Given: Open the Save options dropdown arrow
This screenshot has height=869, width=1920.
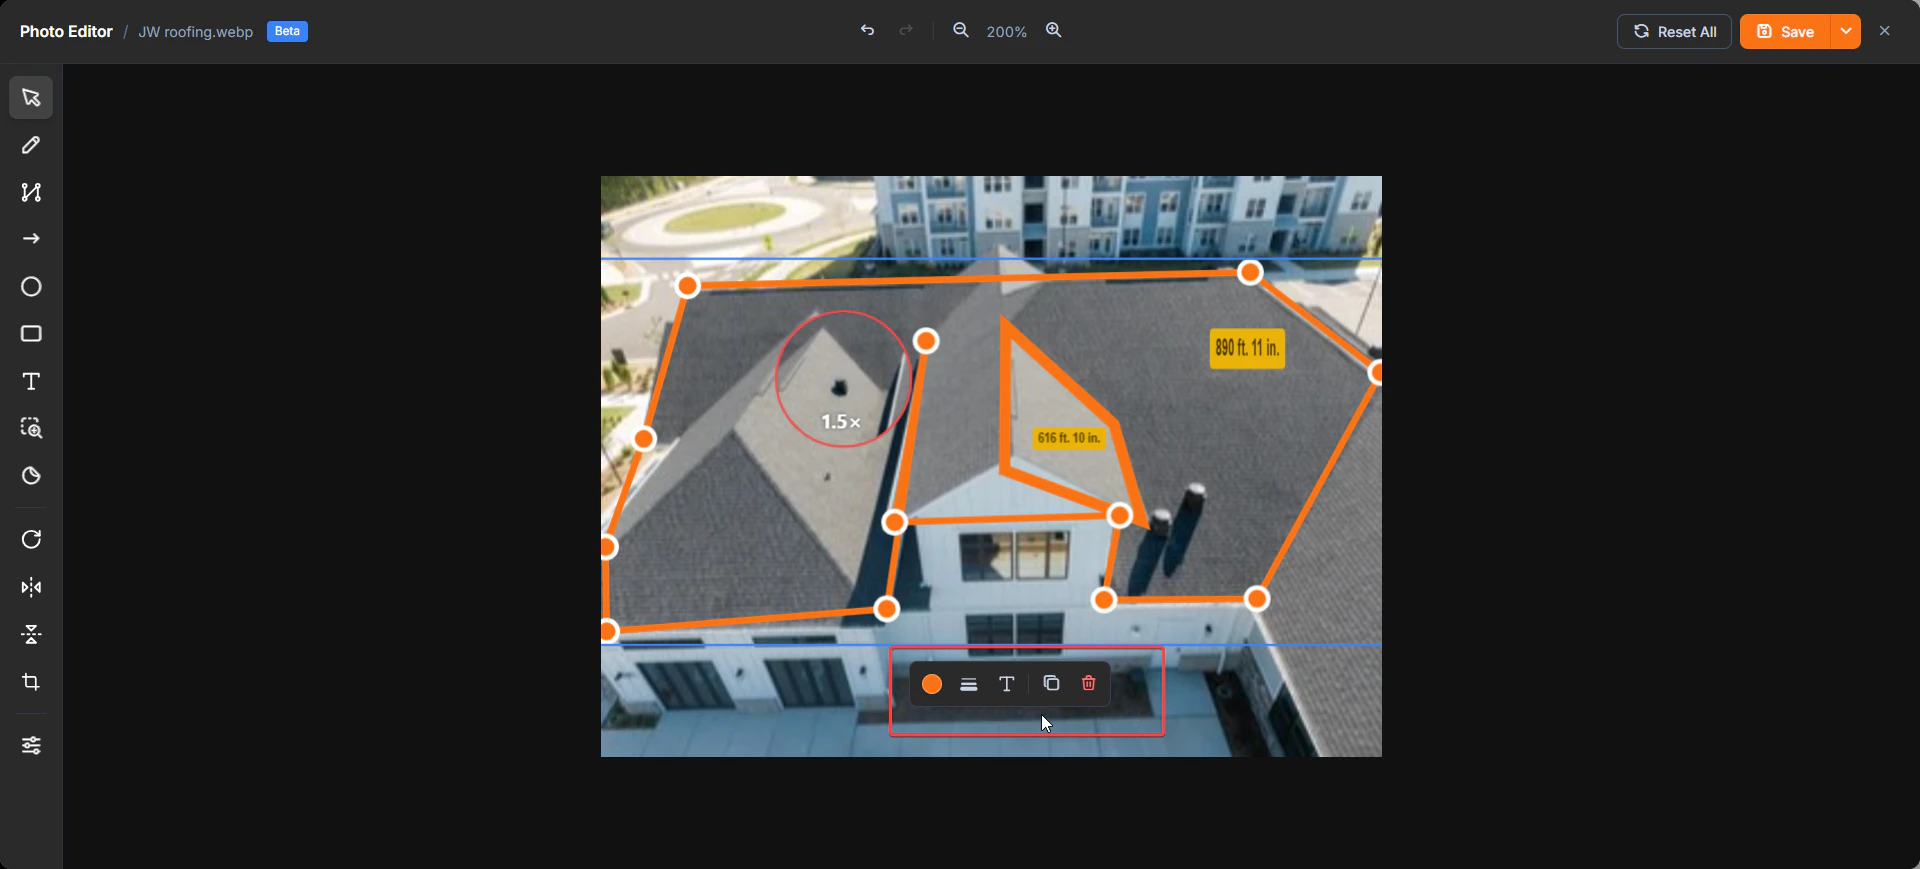Looking at the screenshot, I should pyautogui.click(x=1846, y=32).
